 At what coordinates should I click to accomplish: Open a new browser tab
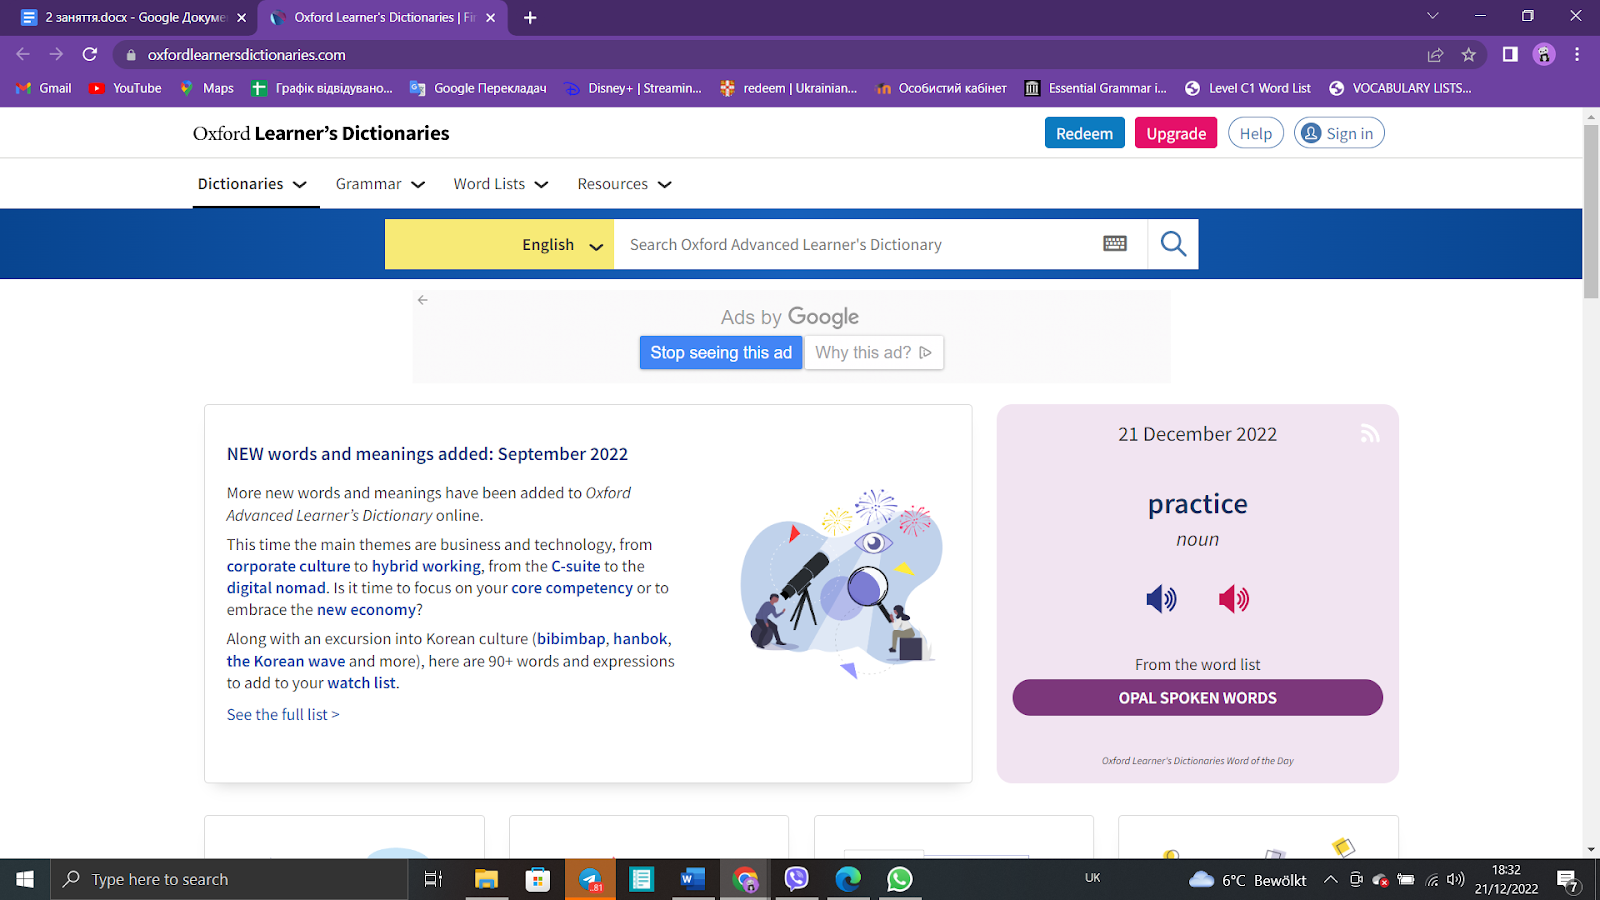pos(530,17)
